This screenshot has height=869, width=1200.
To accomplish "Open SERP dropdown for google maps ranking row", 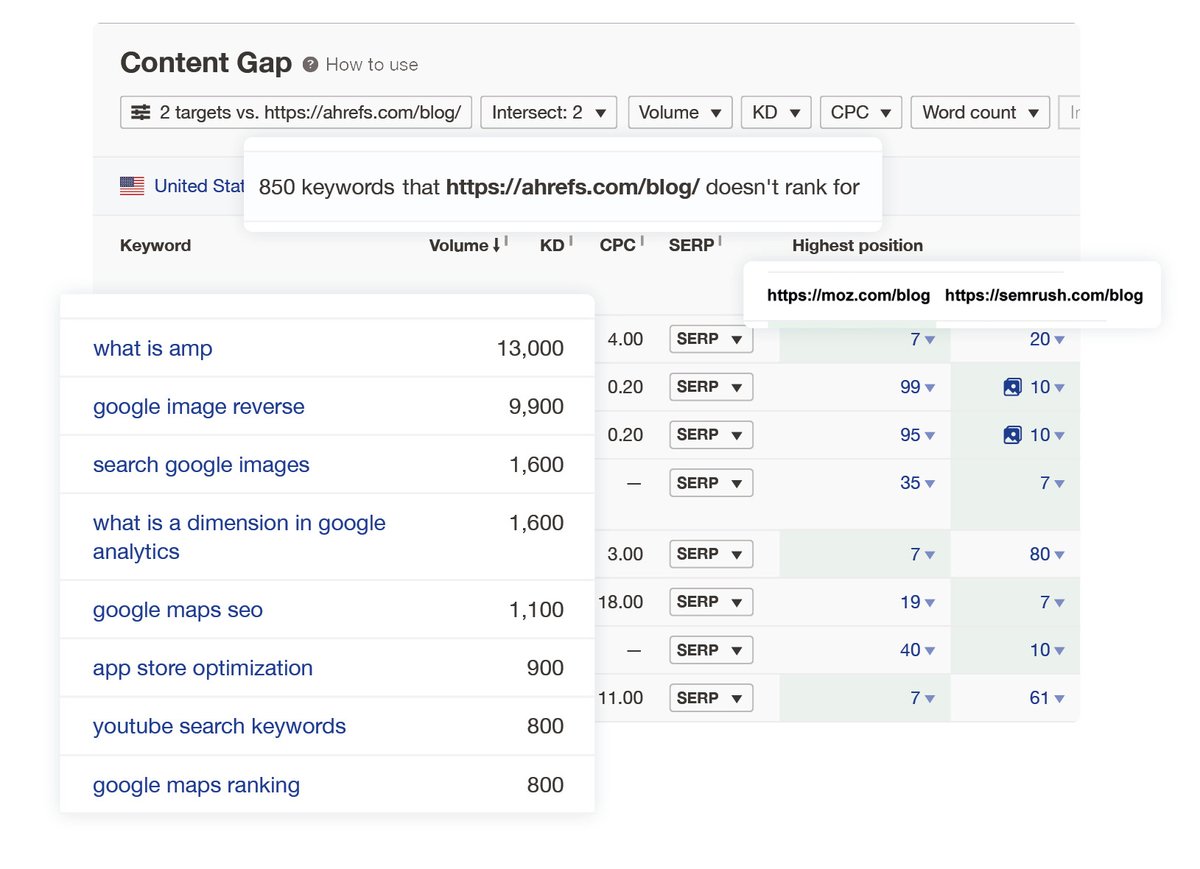I will [710, 698].
